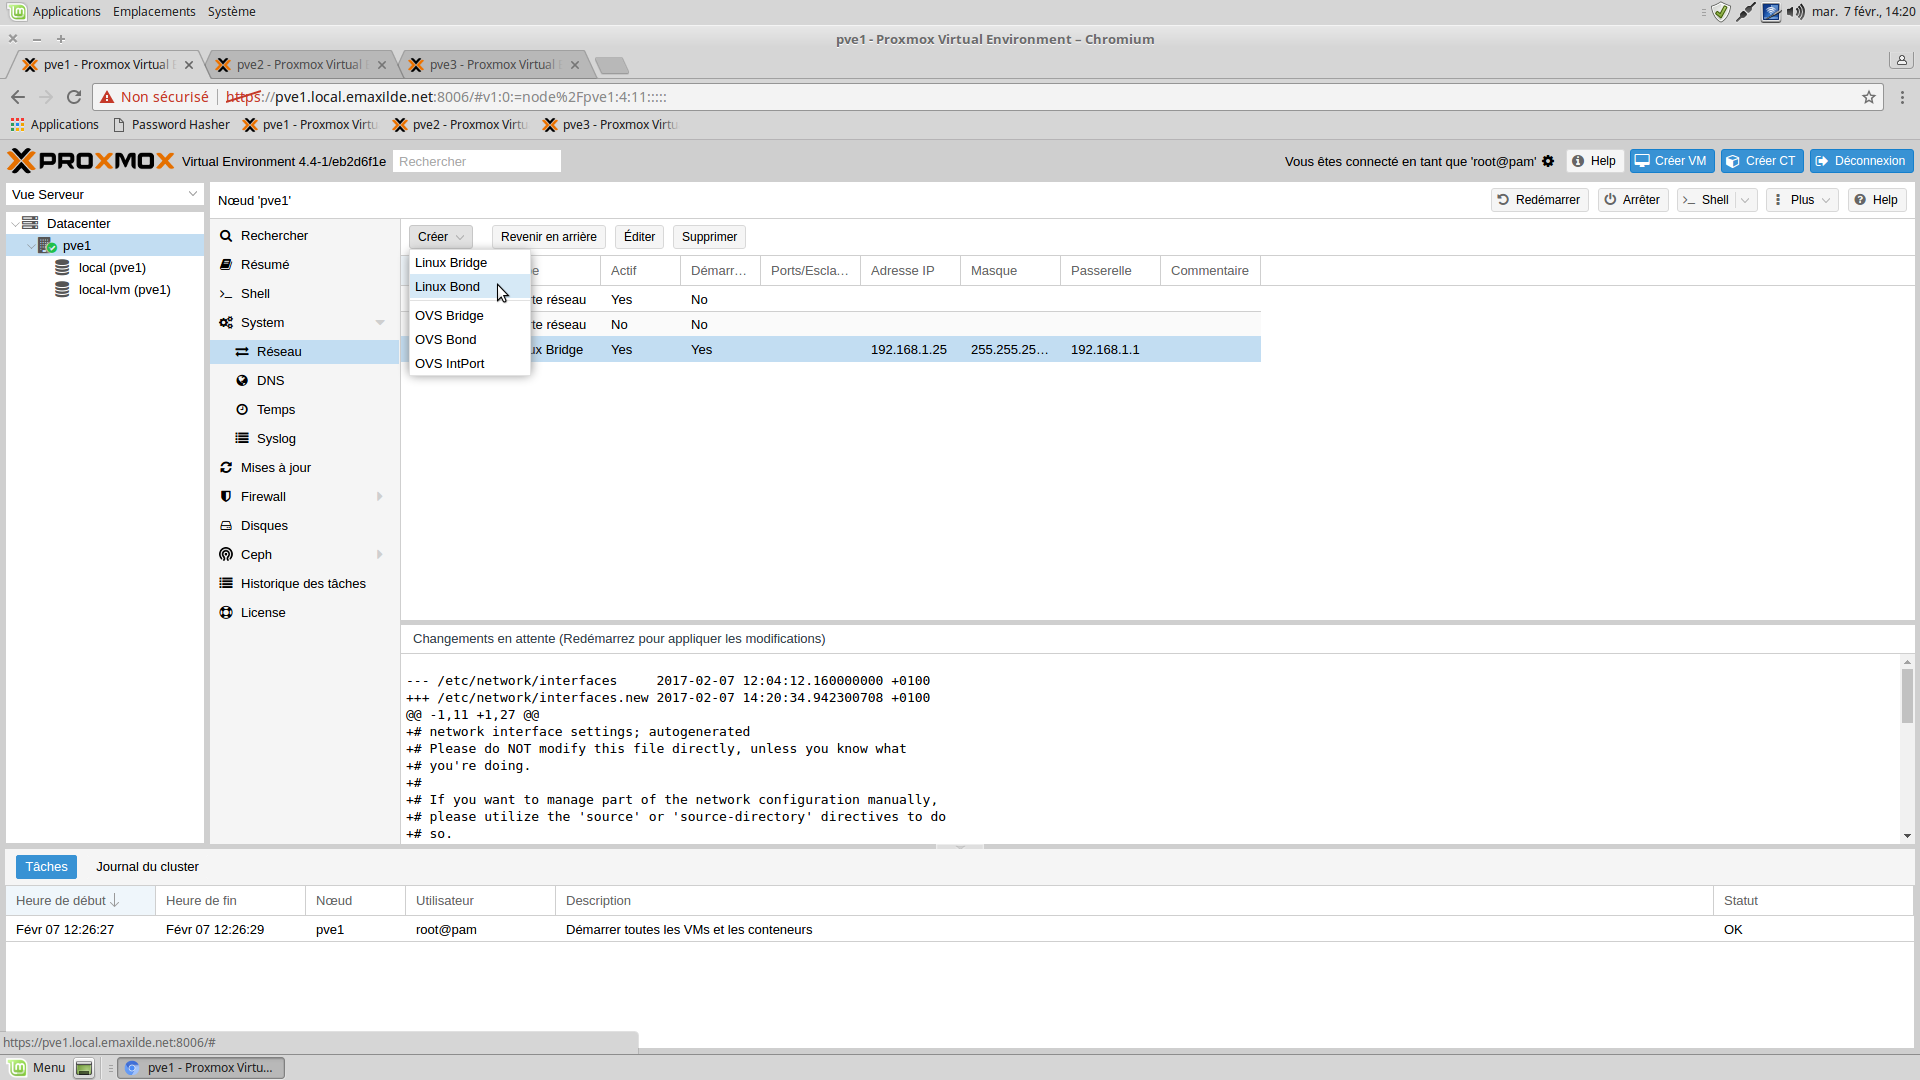This screenshot has height=1080, width=1920.
Task: Open the Plus dropdown menu
Action: pos(1802,200)
